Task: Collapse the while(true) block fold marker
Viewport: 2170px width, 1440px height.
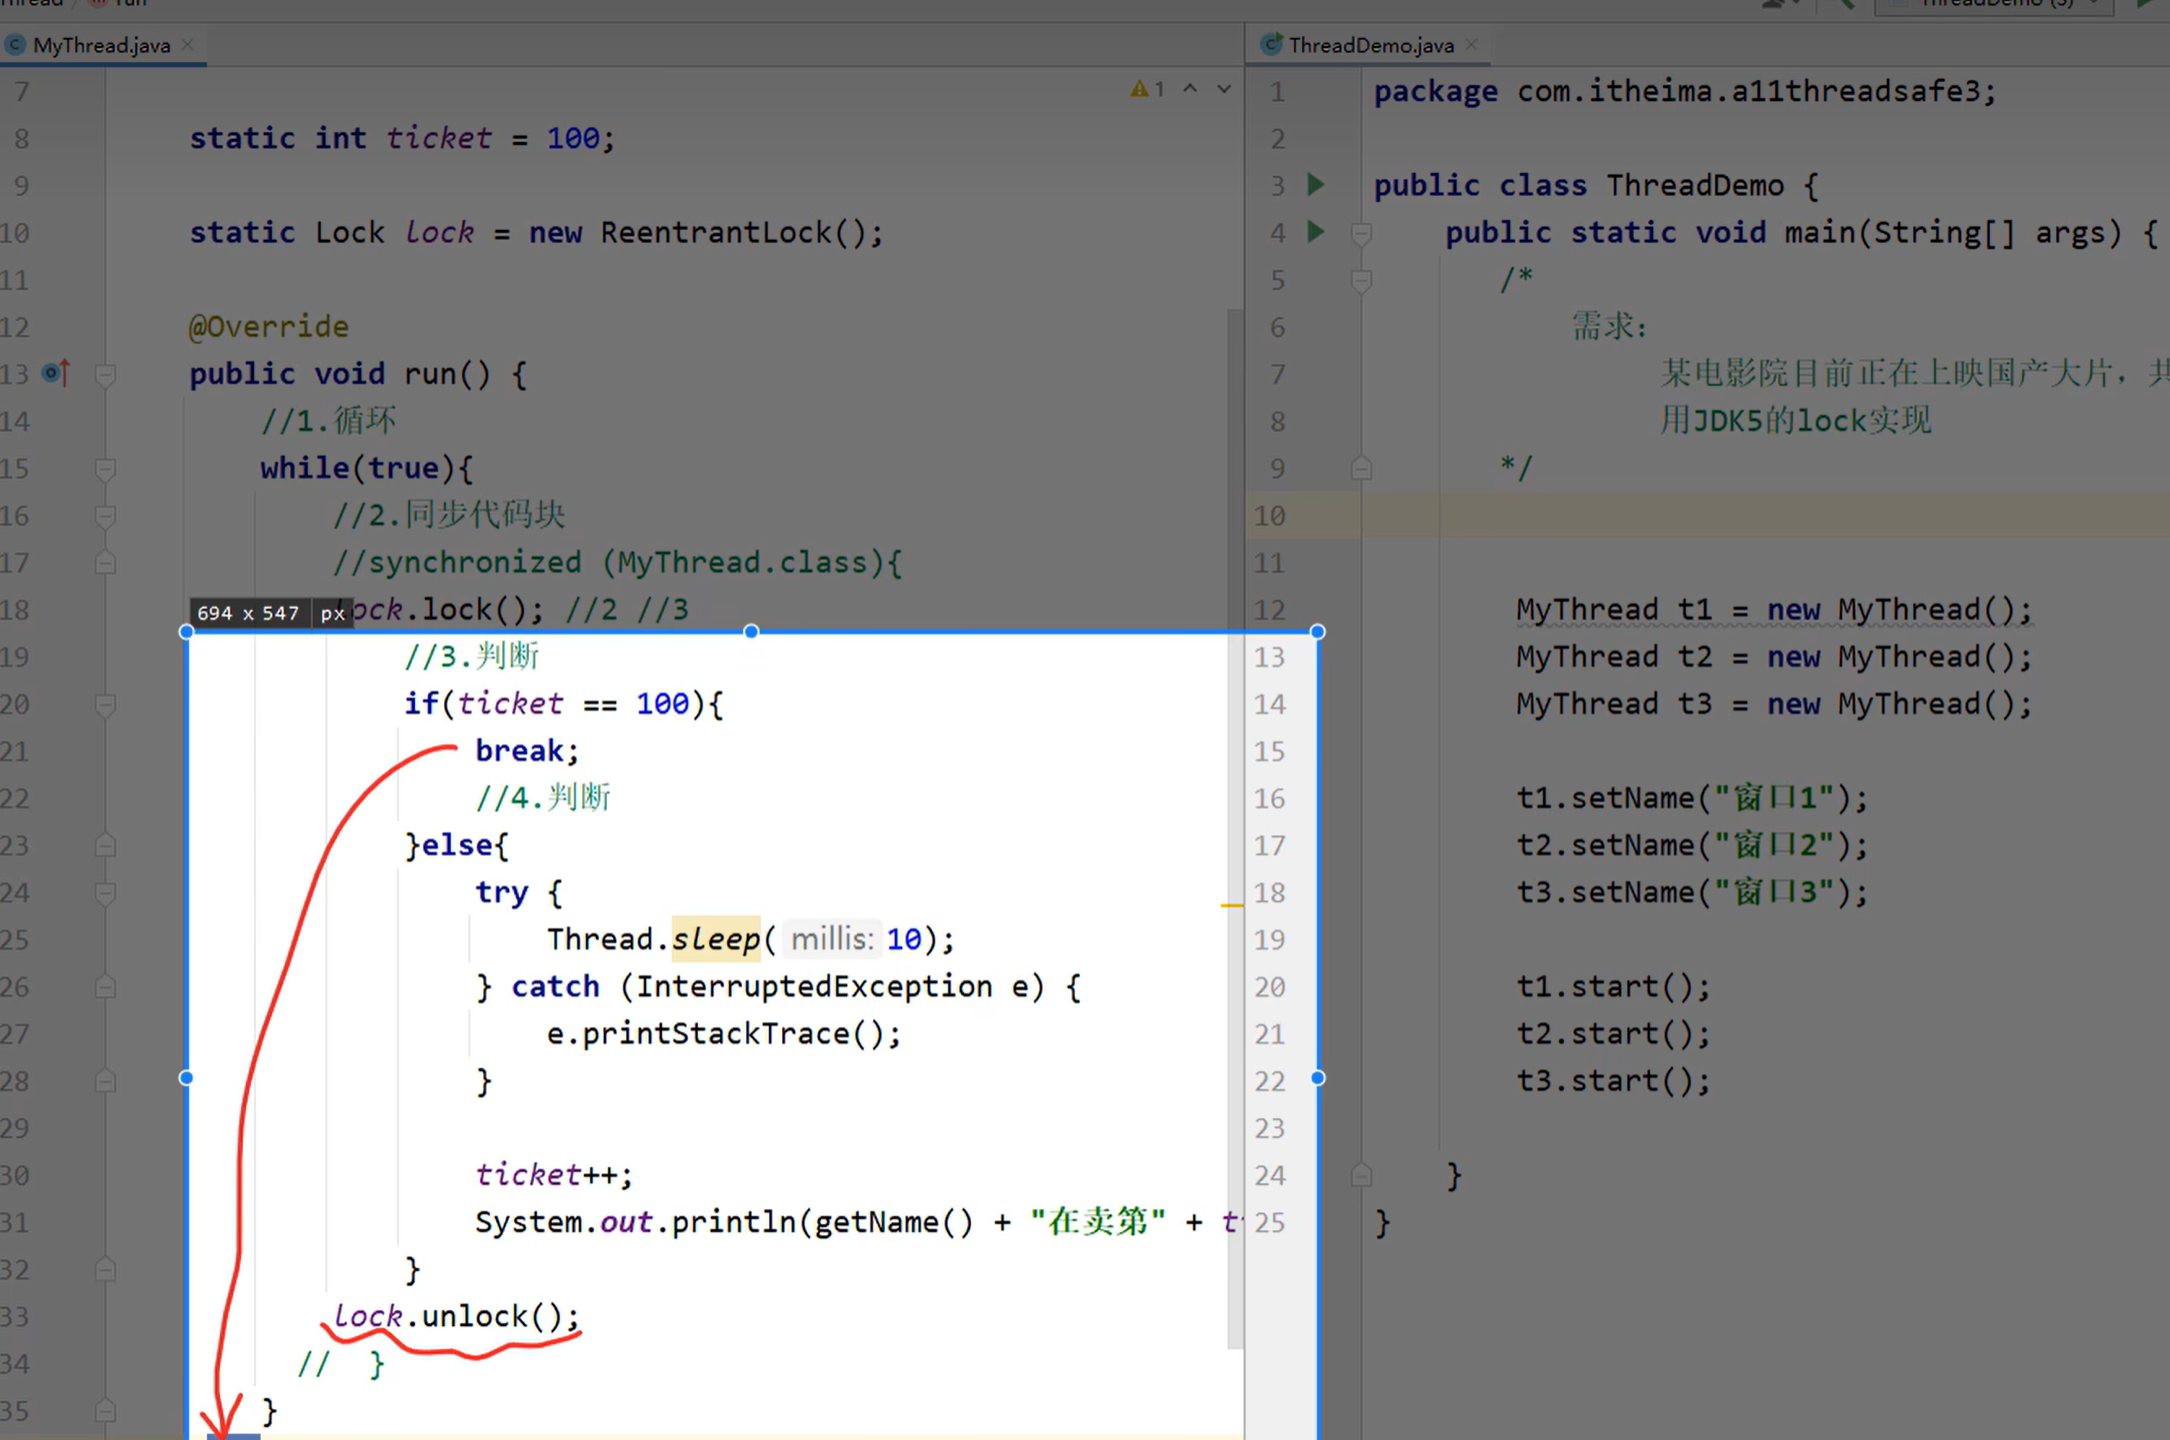Action: (105, 469)
